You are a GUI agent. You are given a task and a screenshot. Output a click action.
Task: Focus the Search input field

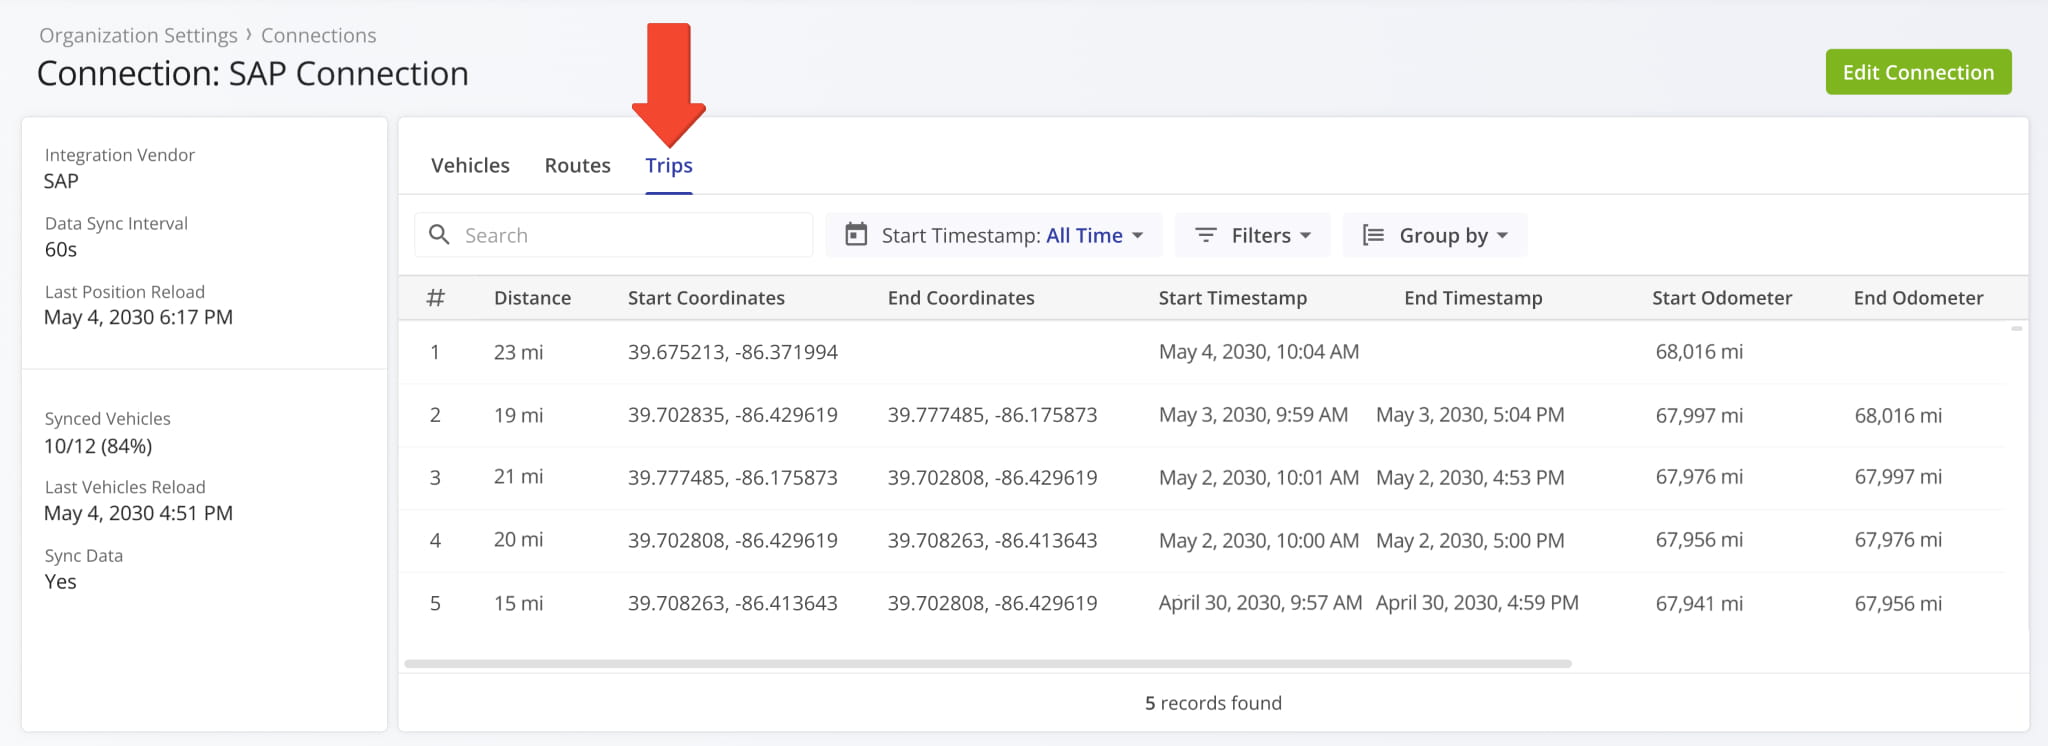(630, 235)
